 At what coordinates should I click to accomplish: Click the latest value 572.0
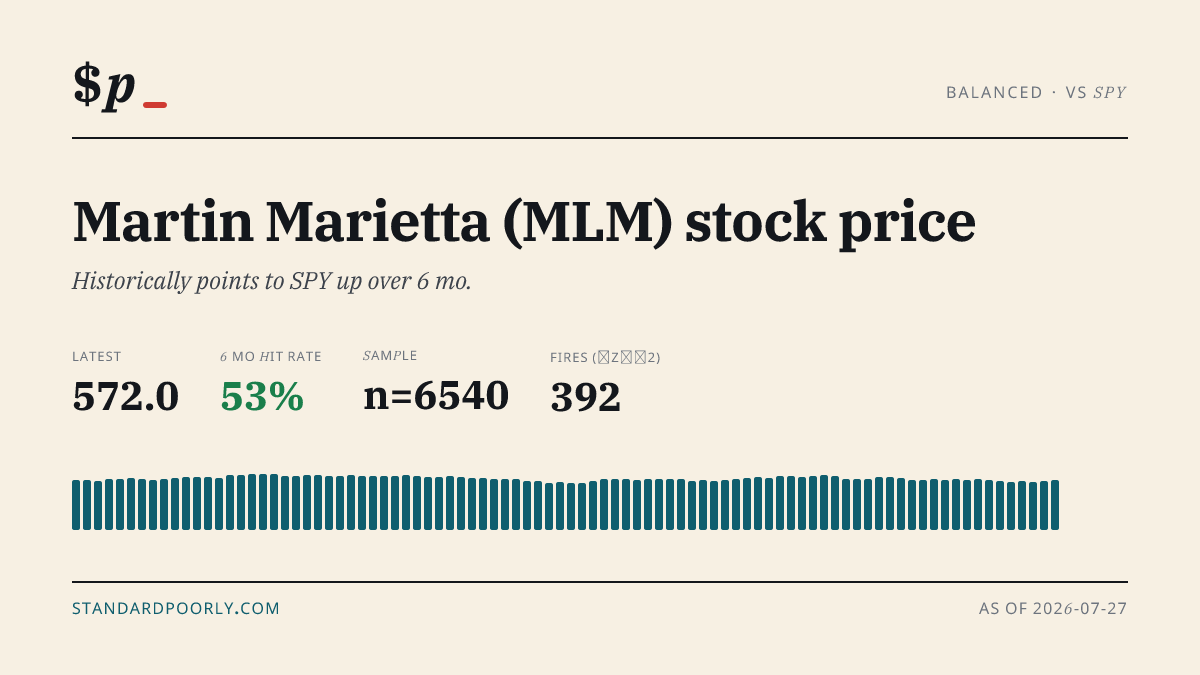pos(126,397)
